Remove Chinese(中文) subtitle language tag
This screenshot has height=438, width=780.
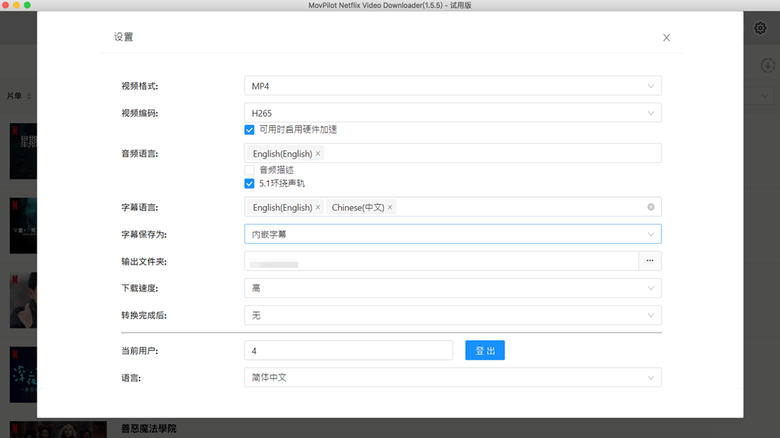click(x=390, y=207)
